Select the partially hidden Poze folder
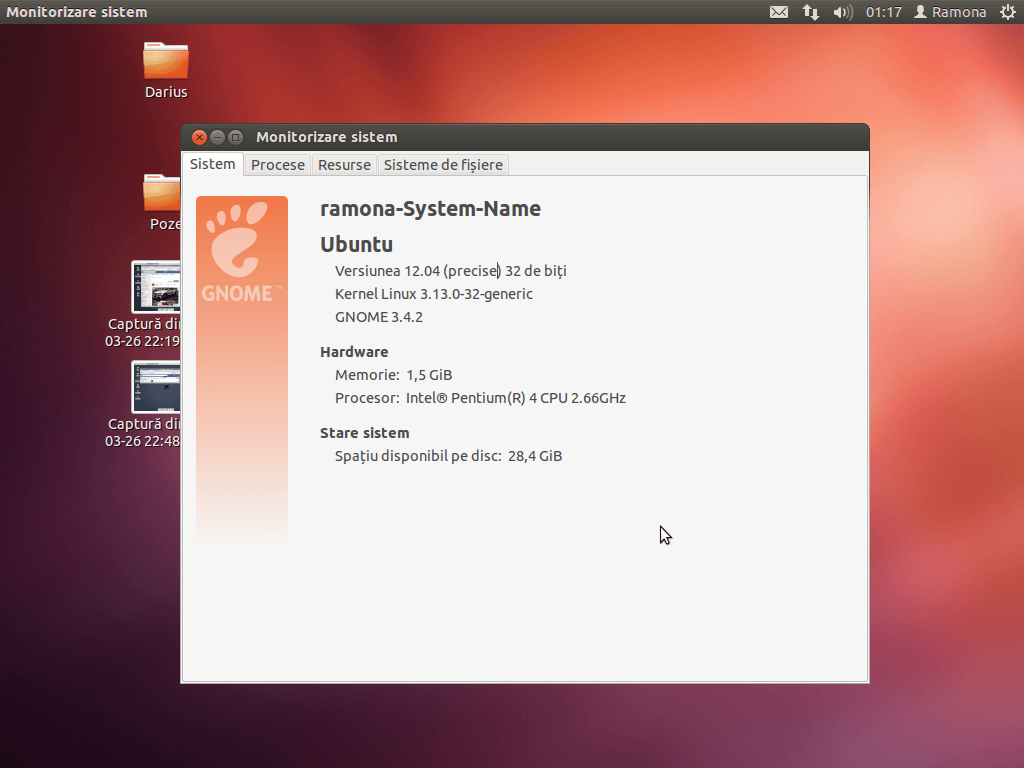The height and width of the screenshot is (768, 1024). pos(162,194)
